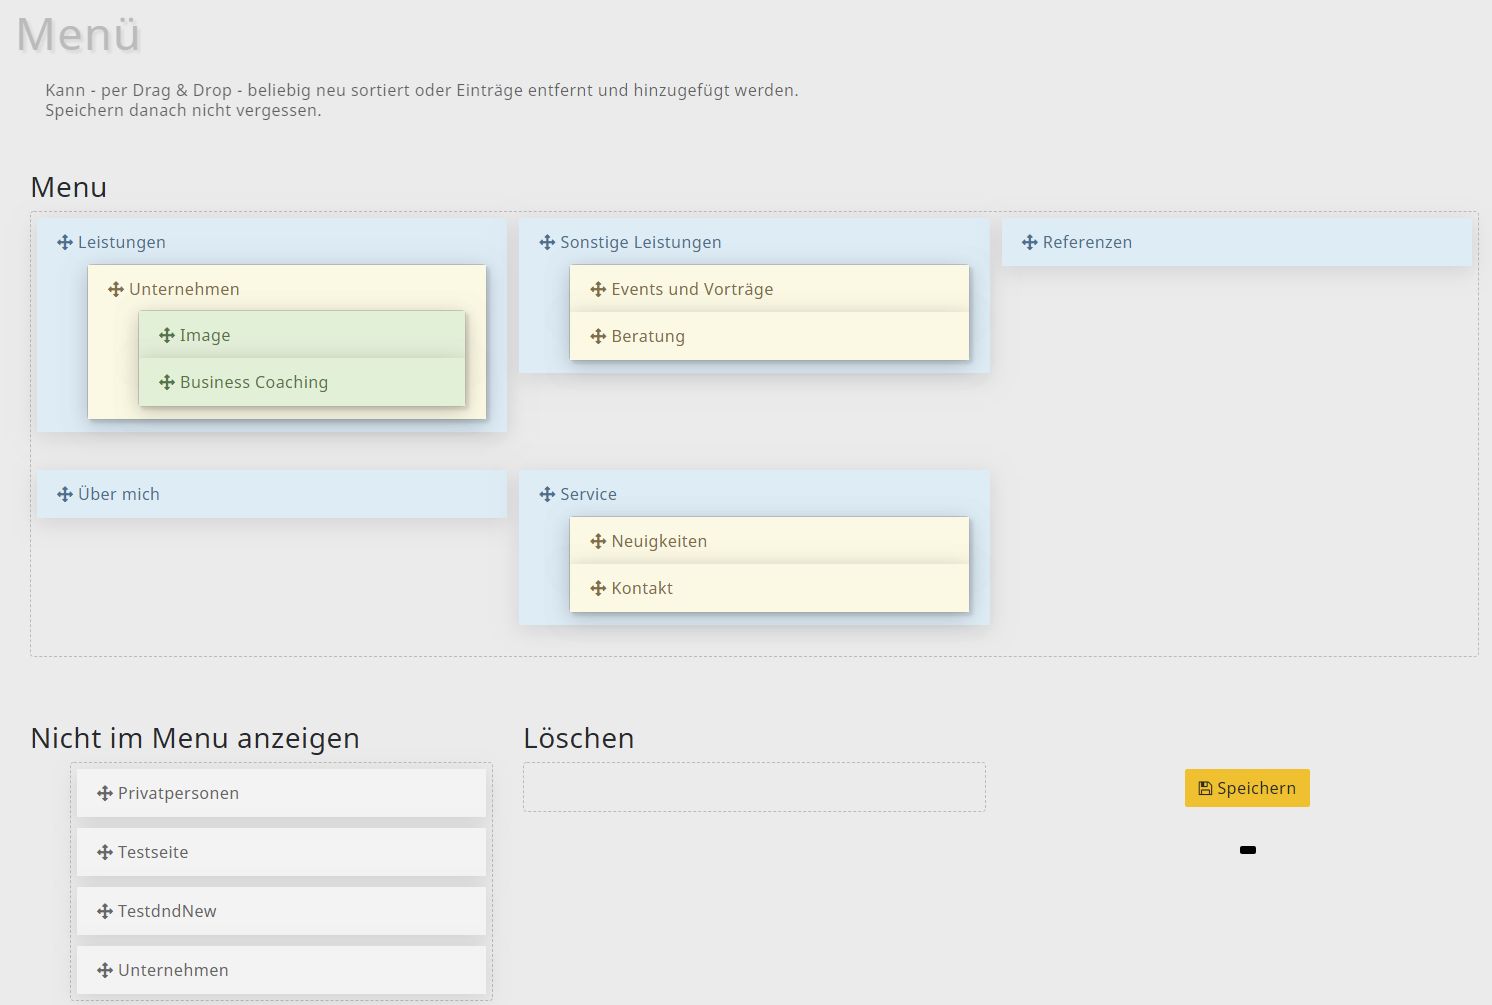
Task: Click the move handle icon beside Referenzen
Action: click(x=1030, y=242)
